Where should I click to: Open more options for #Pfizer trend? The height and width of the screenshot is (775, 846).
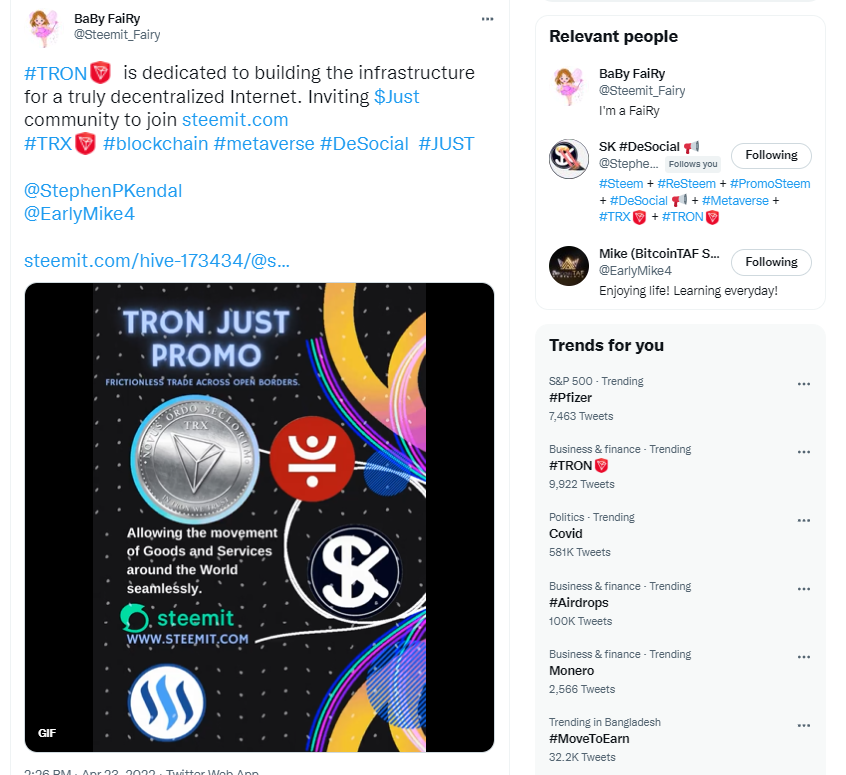(804, 384)
